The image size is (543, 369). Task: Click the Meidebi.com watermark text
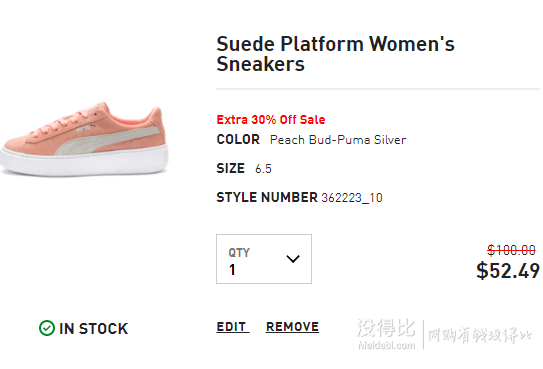(x=386, y=345)
